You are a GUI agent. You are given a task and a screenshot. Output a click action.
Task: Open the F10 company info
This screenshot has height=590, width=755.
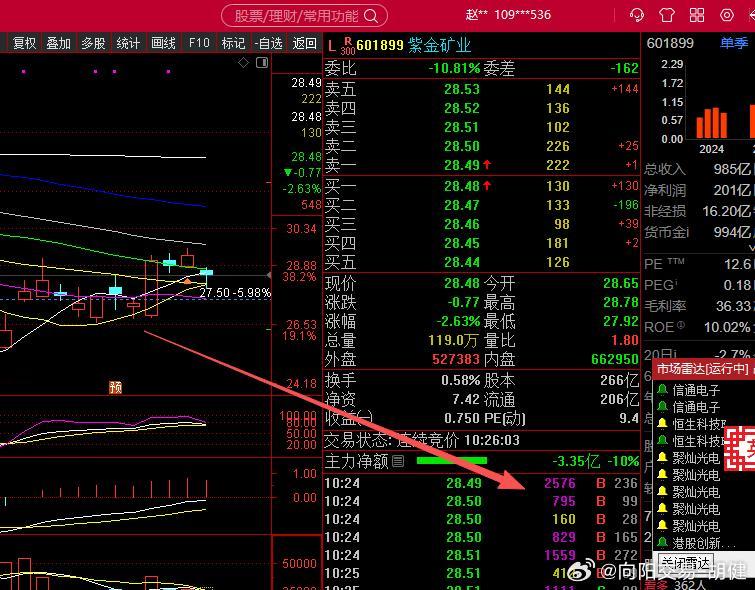coord(199,43)
